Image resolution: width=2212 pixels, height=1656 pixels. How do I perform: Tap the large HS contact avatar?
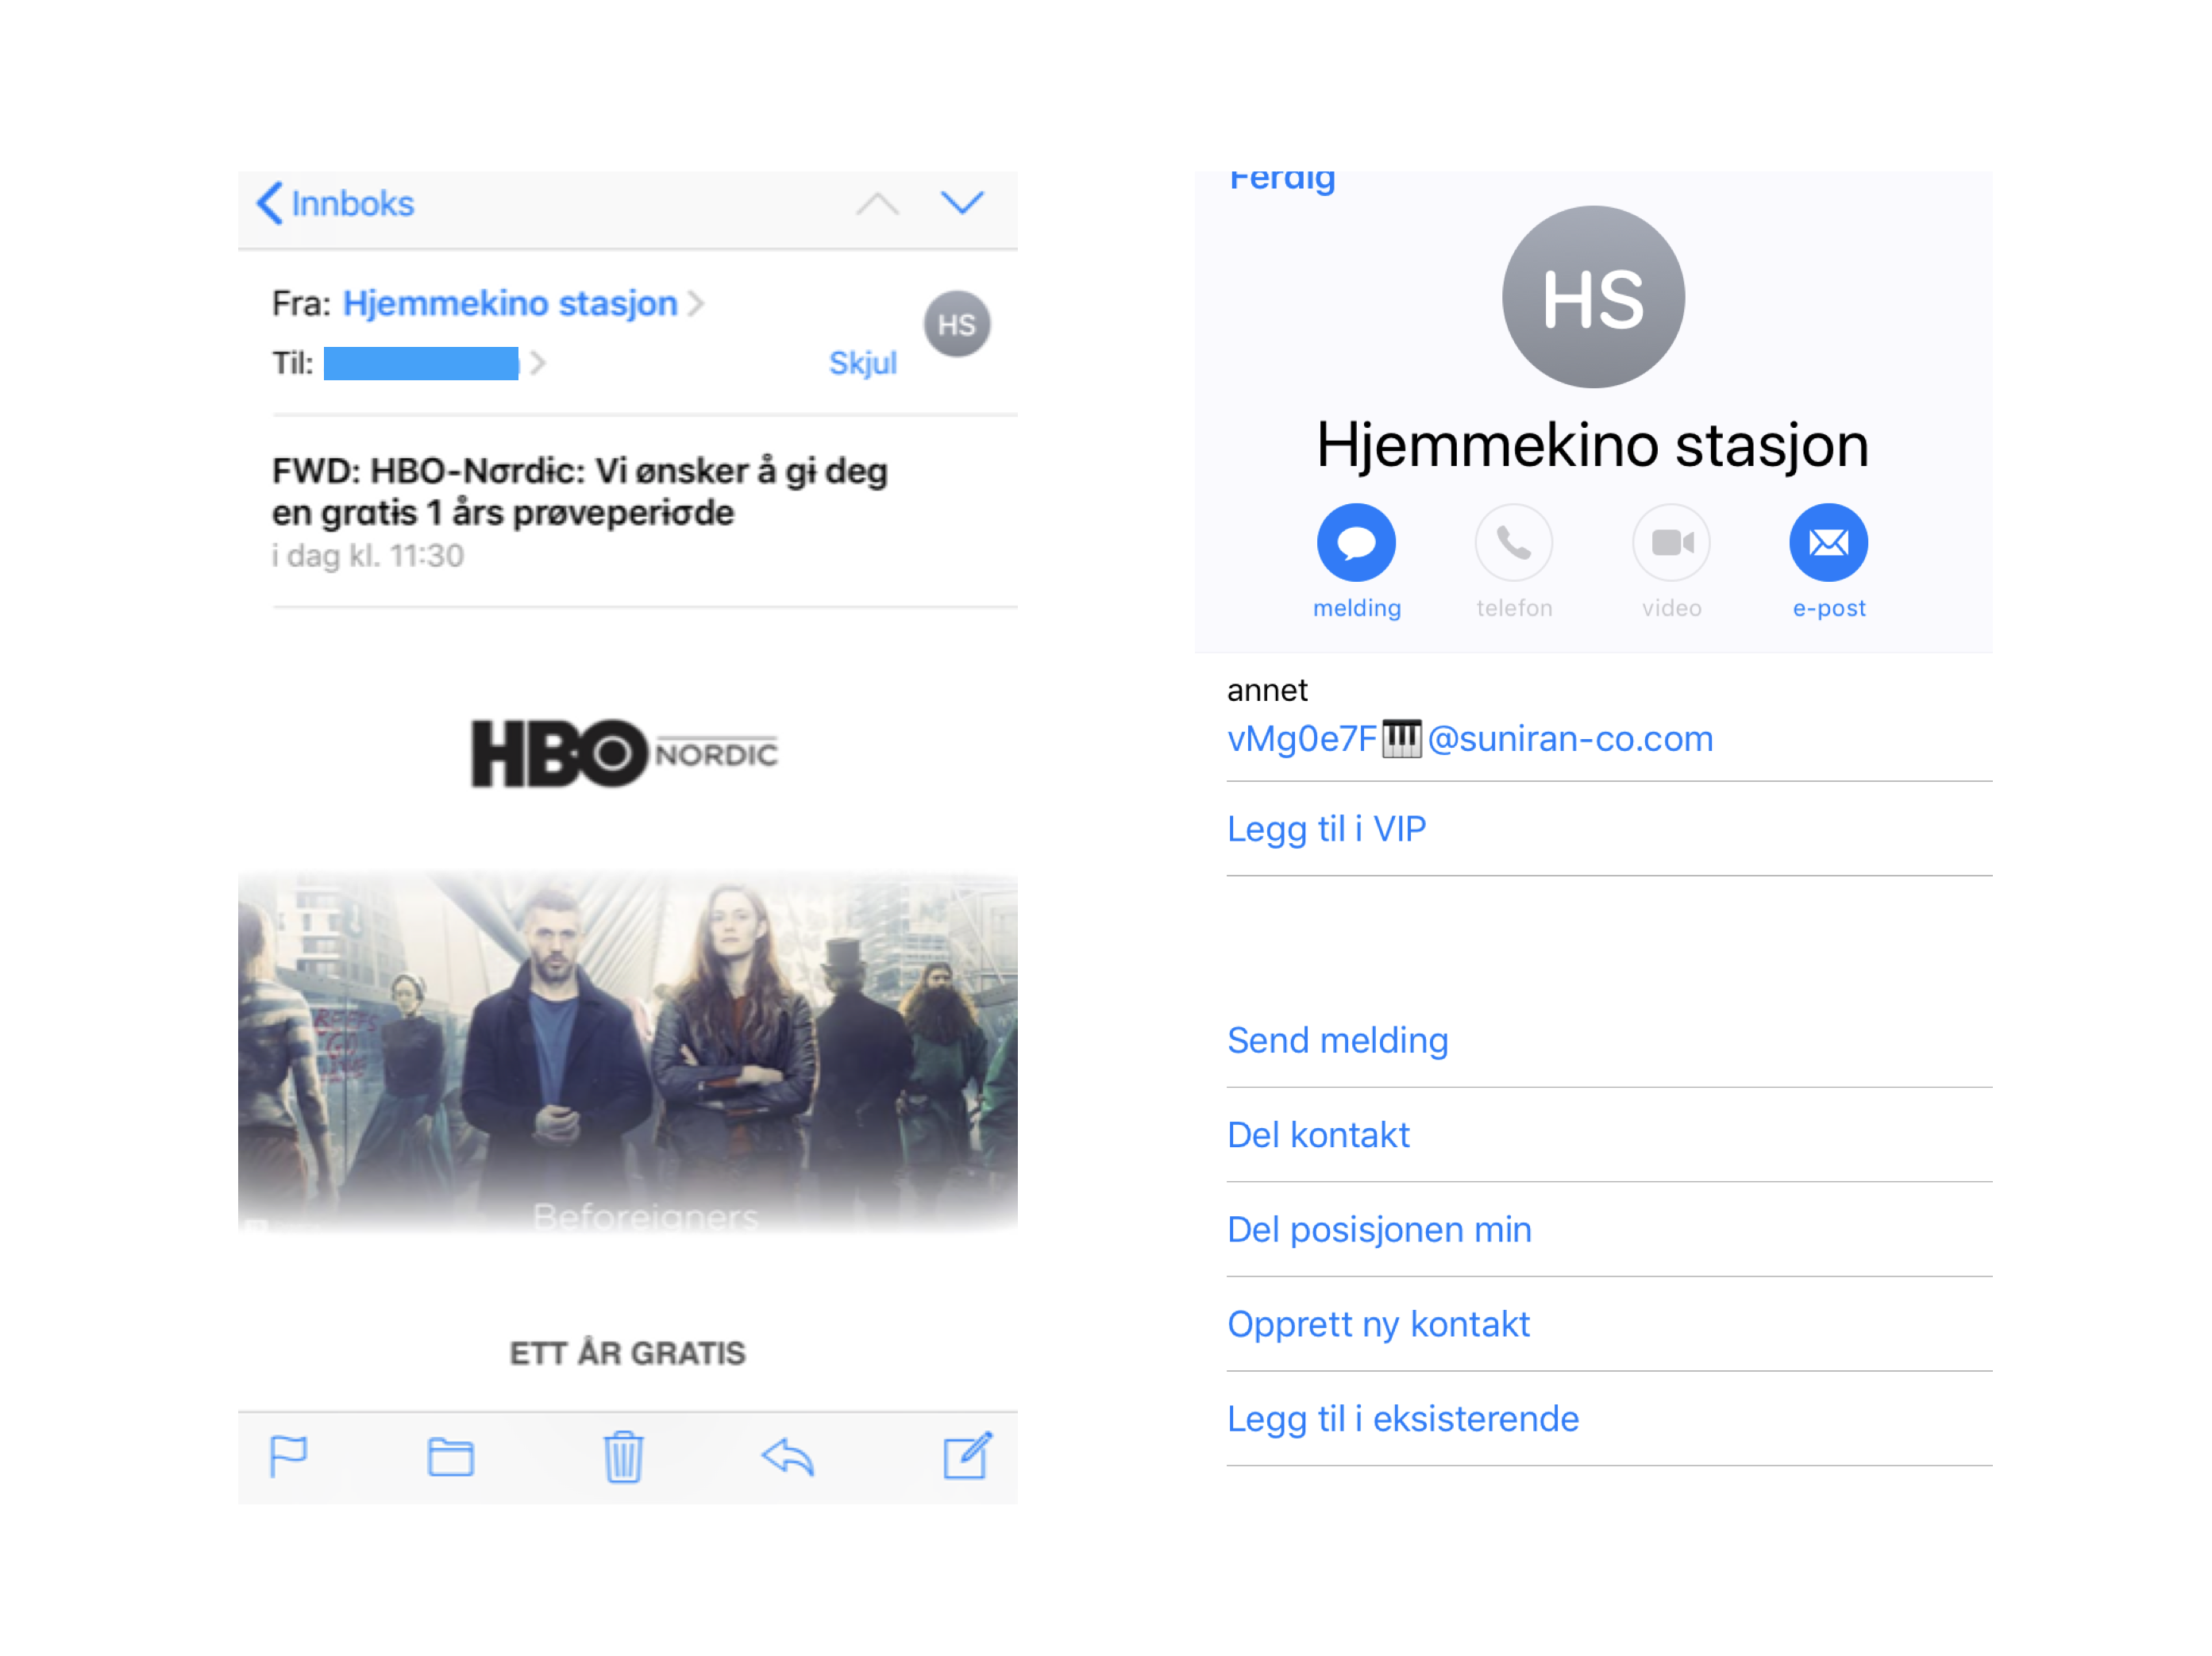(x=1593, y=297)
